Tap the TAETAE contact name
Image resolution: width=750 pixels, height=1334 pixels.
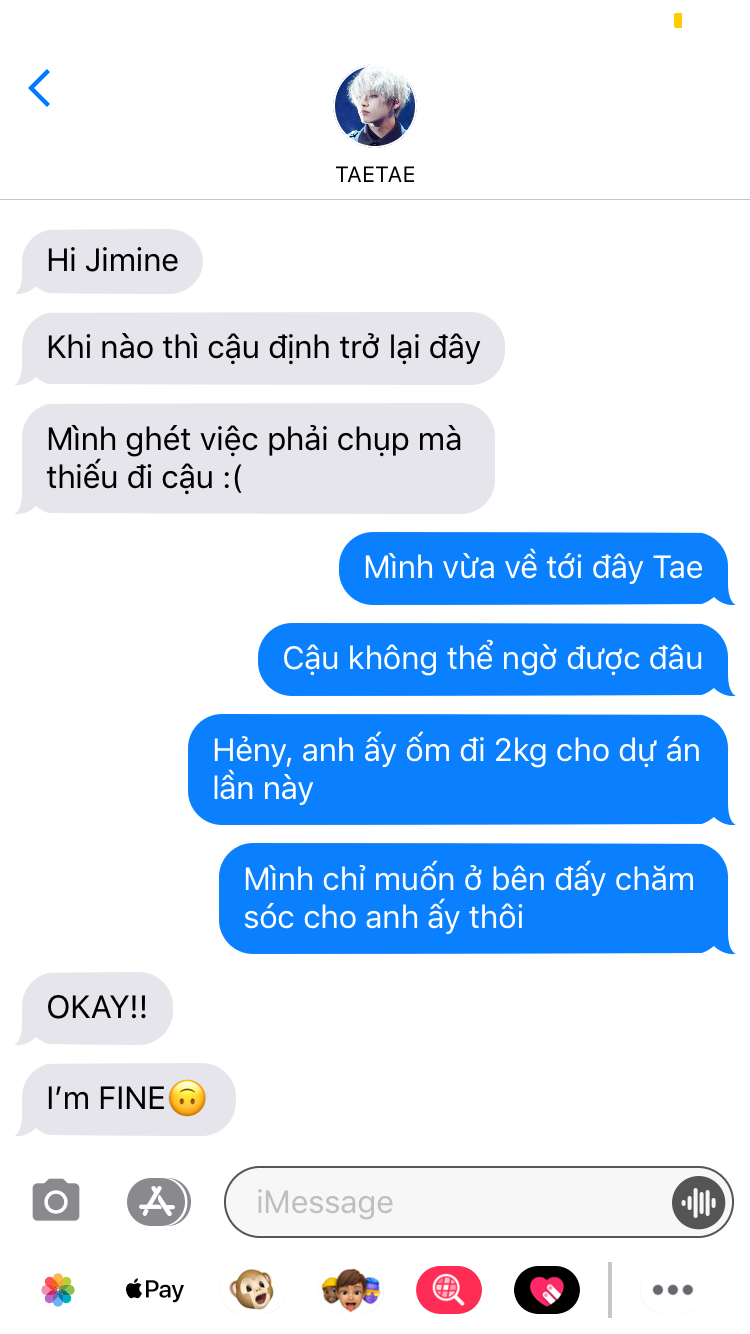[375, 175]
